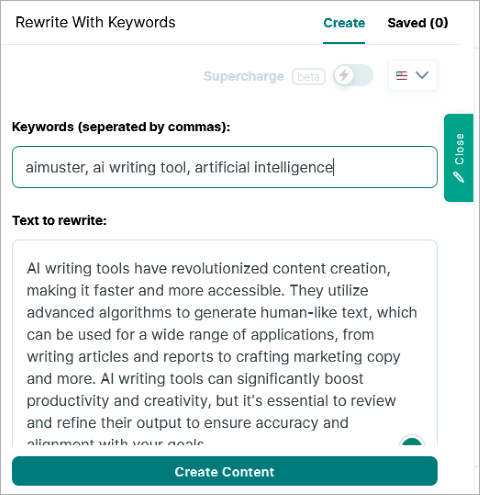Click the Supercharge label text

click(244, 76)
